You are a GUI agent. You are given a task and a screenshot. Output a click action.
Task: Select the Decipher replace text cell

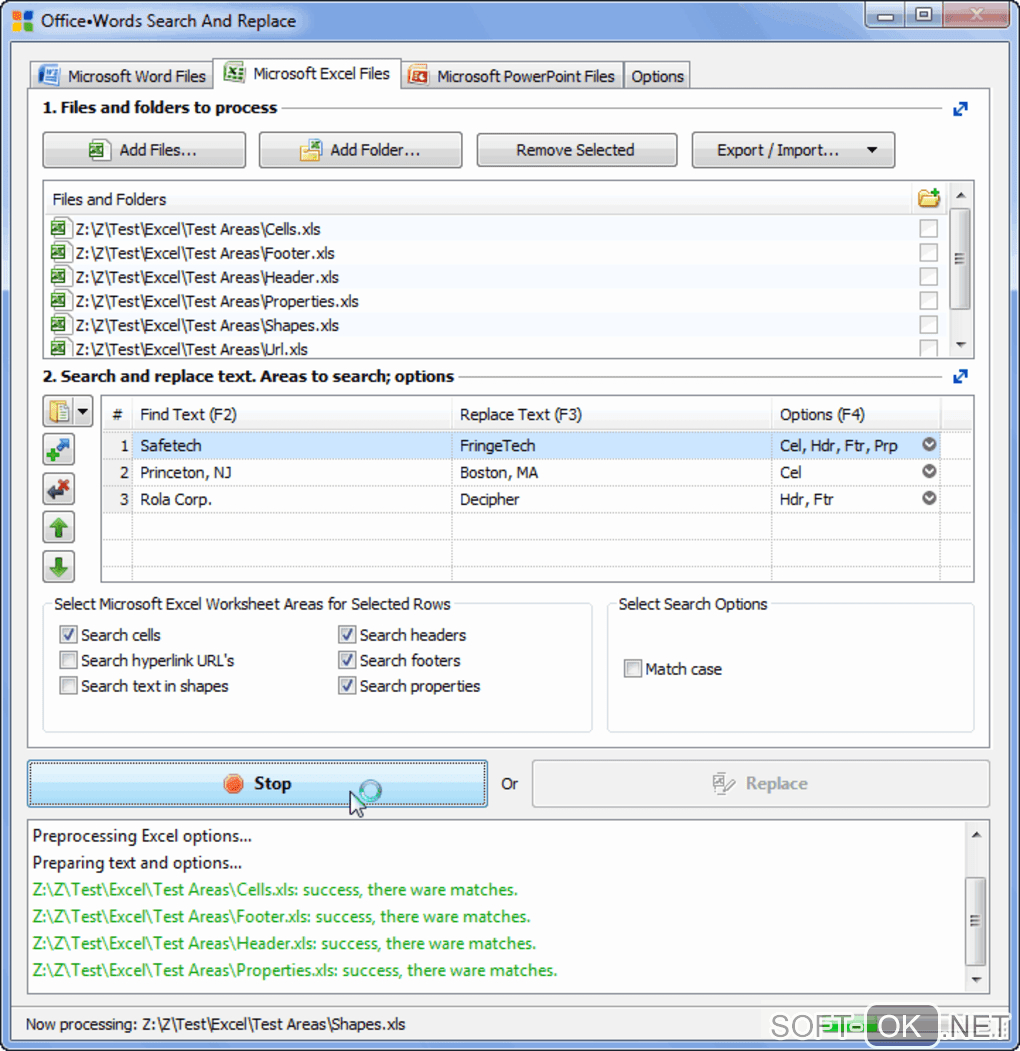click(612, 499)
